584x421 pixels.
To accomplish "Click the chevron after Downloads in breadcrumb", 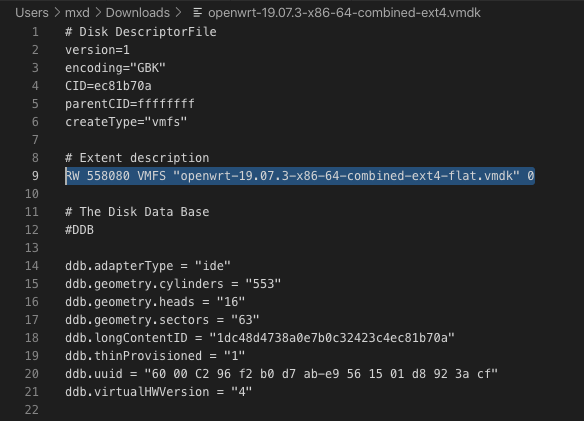I will 178,13.
